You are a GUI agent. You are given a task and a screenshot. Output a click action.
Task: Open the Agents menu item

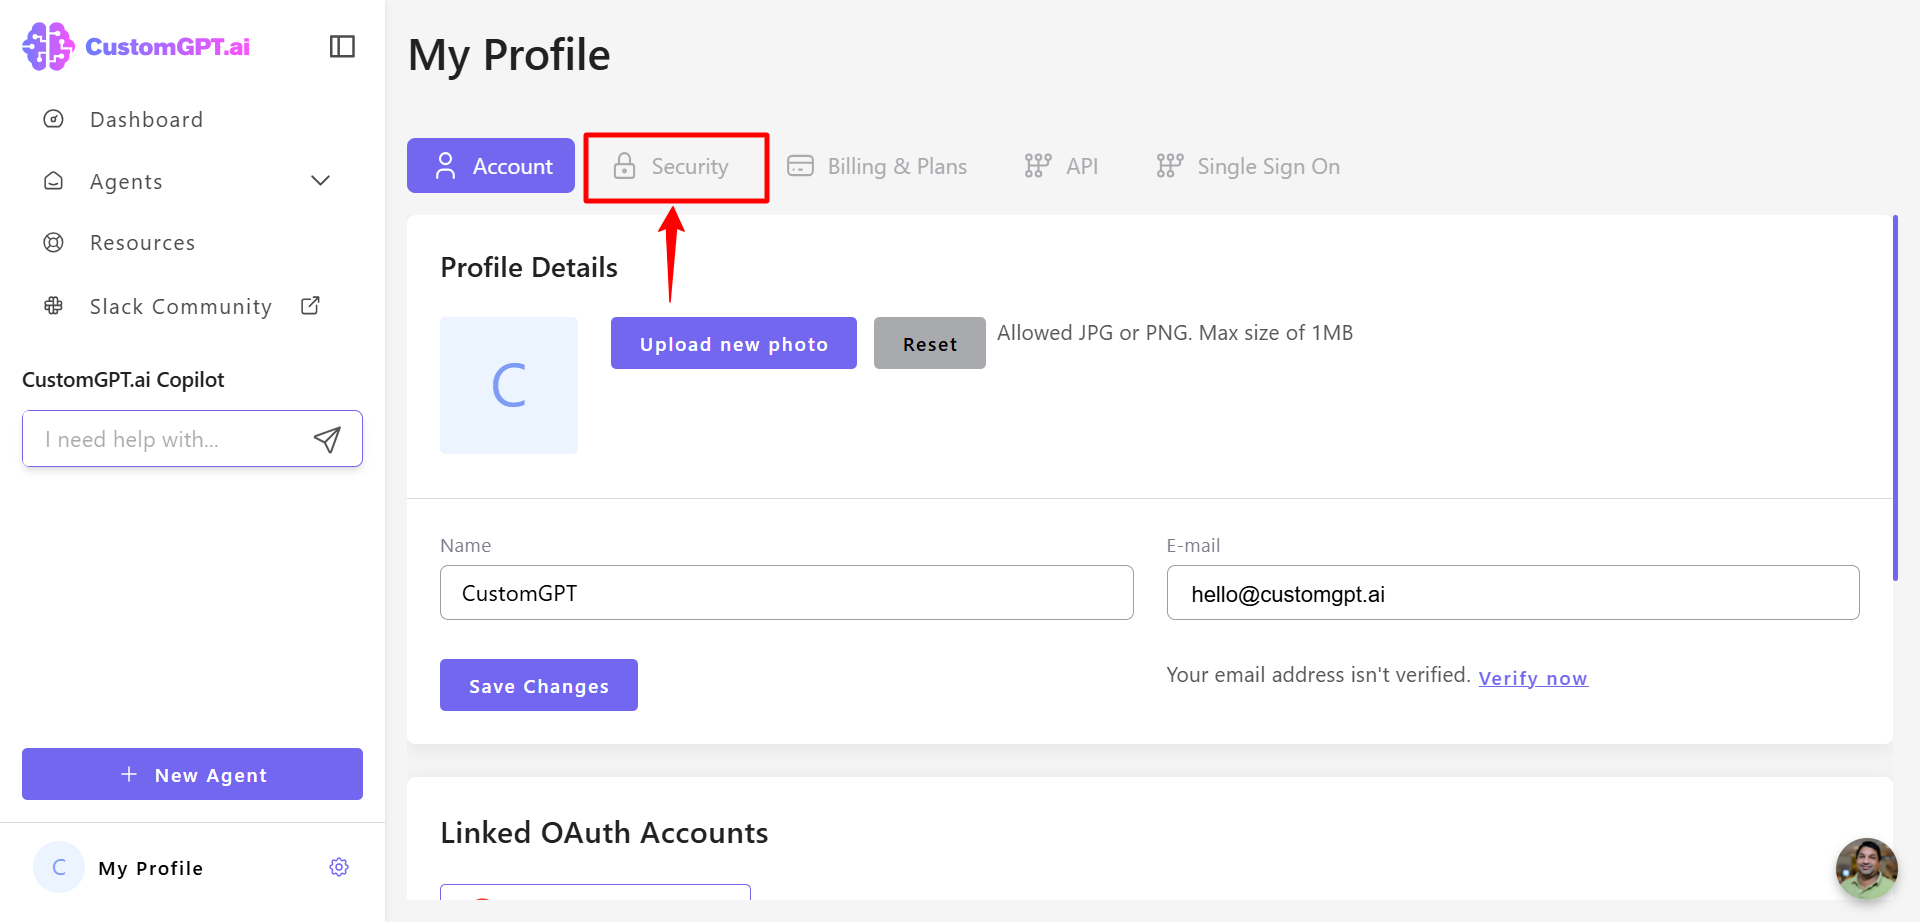click(126, 182)
